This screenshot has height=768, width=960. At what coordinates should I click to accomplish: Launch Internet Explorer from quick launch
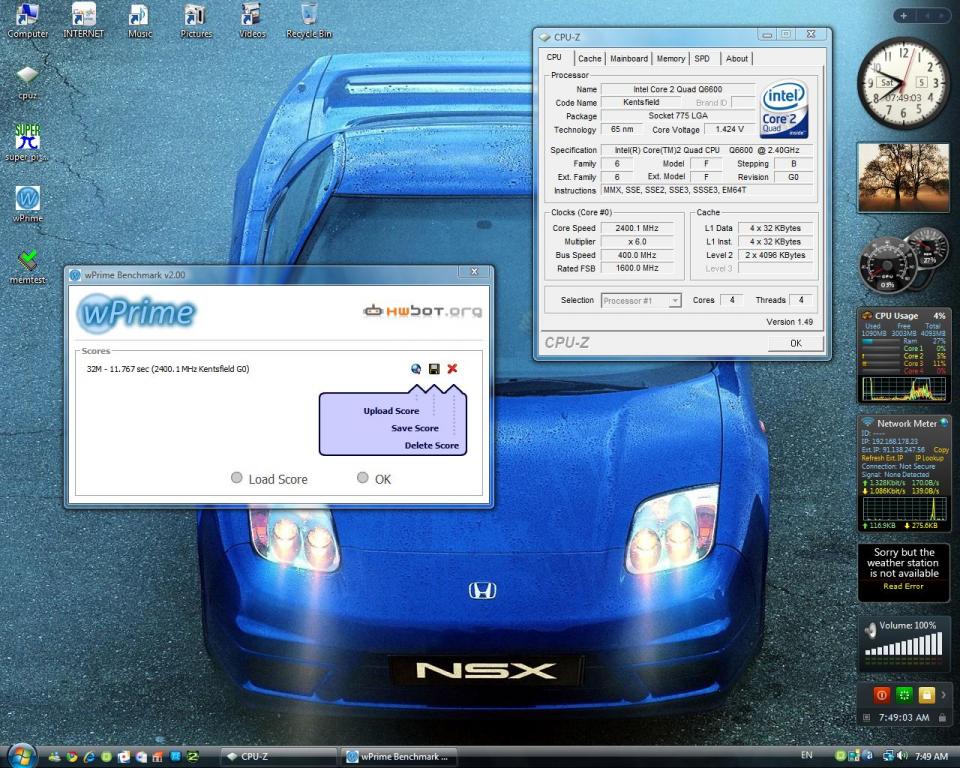pyautogui.click(x=89, y=757)
